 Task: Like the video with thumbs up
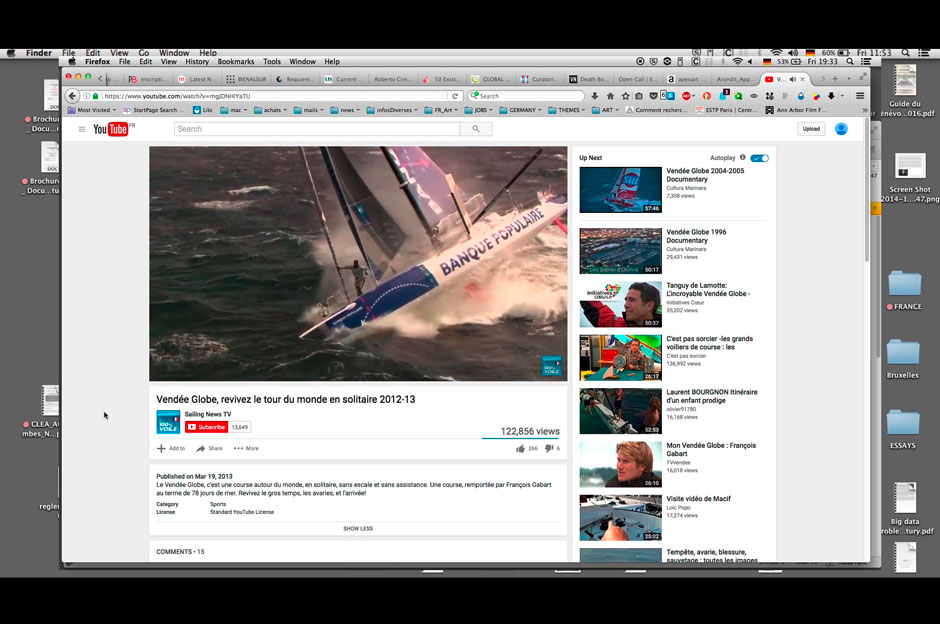(520, 449)
